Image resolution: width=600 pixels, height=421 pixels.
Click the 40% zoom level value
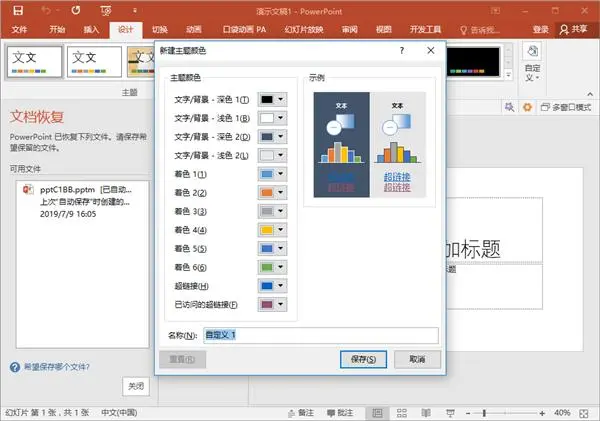click(562, 413)
